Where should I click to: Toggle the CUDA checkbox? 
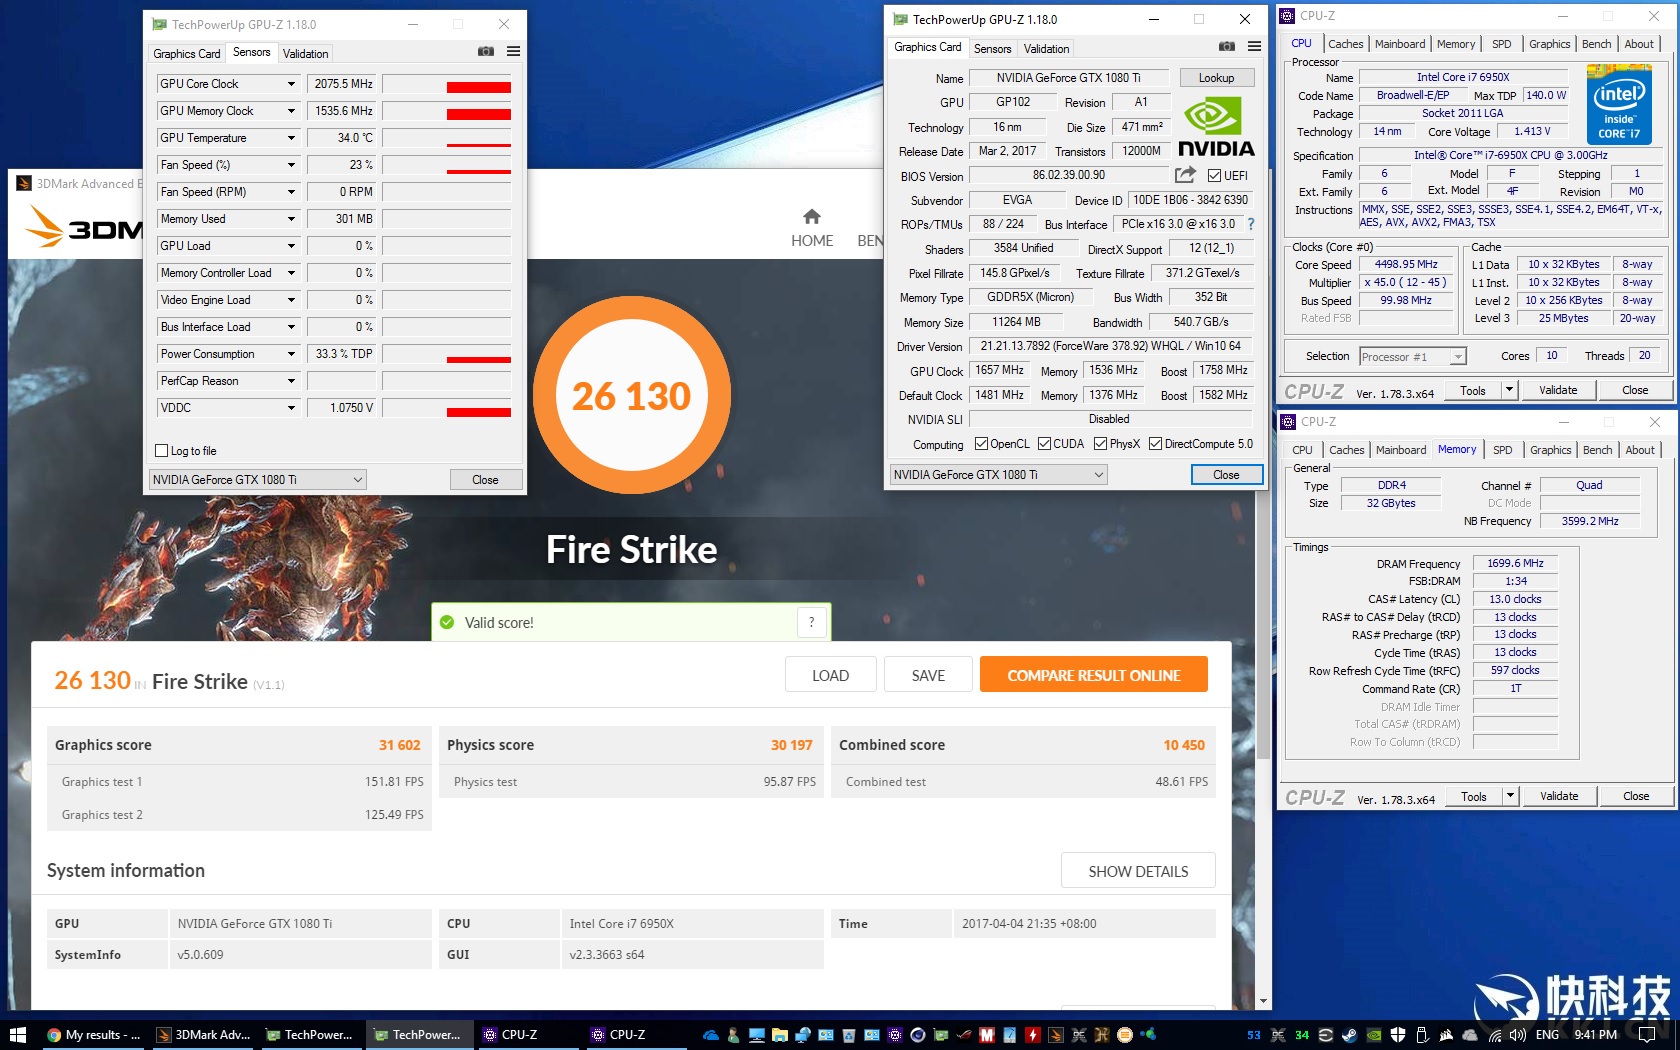point(1044,444)
